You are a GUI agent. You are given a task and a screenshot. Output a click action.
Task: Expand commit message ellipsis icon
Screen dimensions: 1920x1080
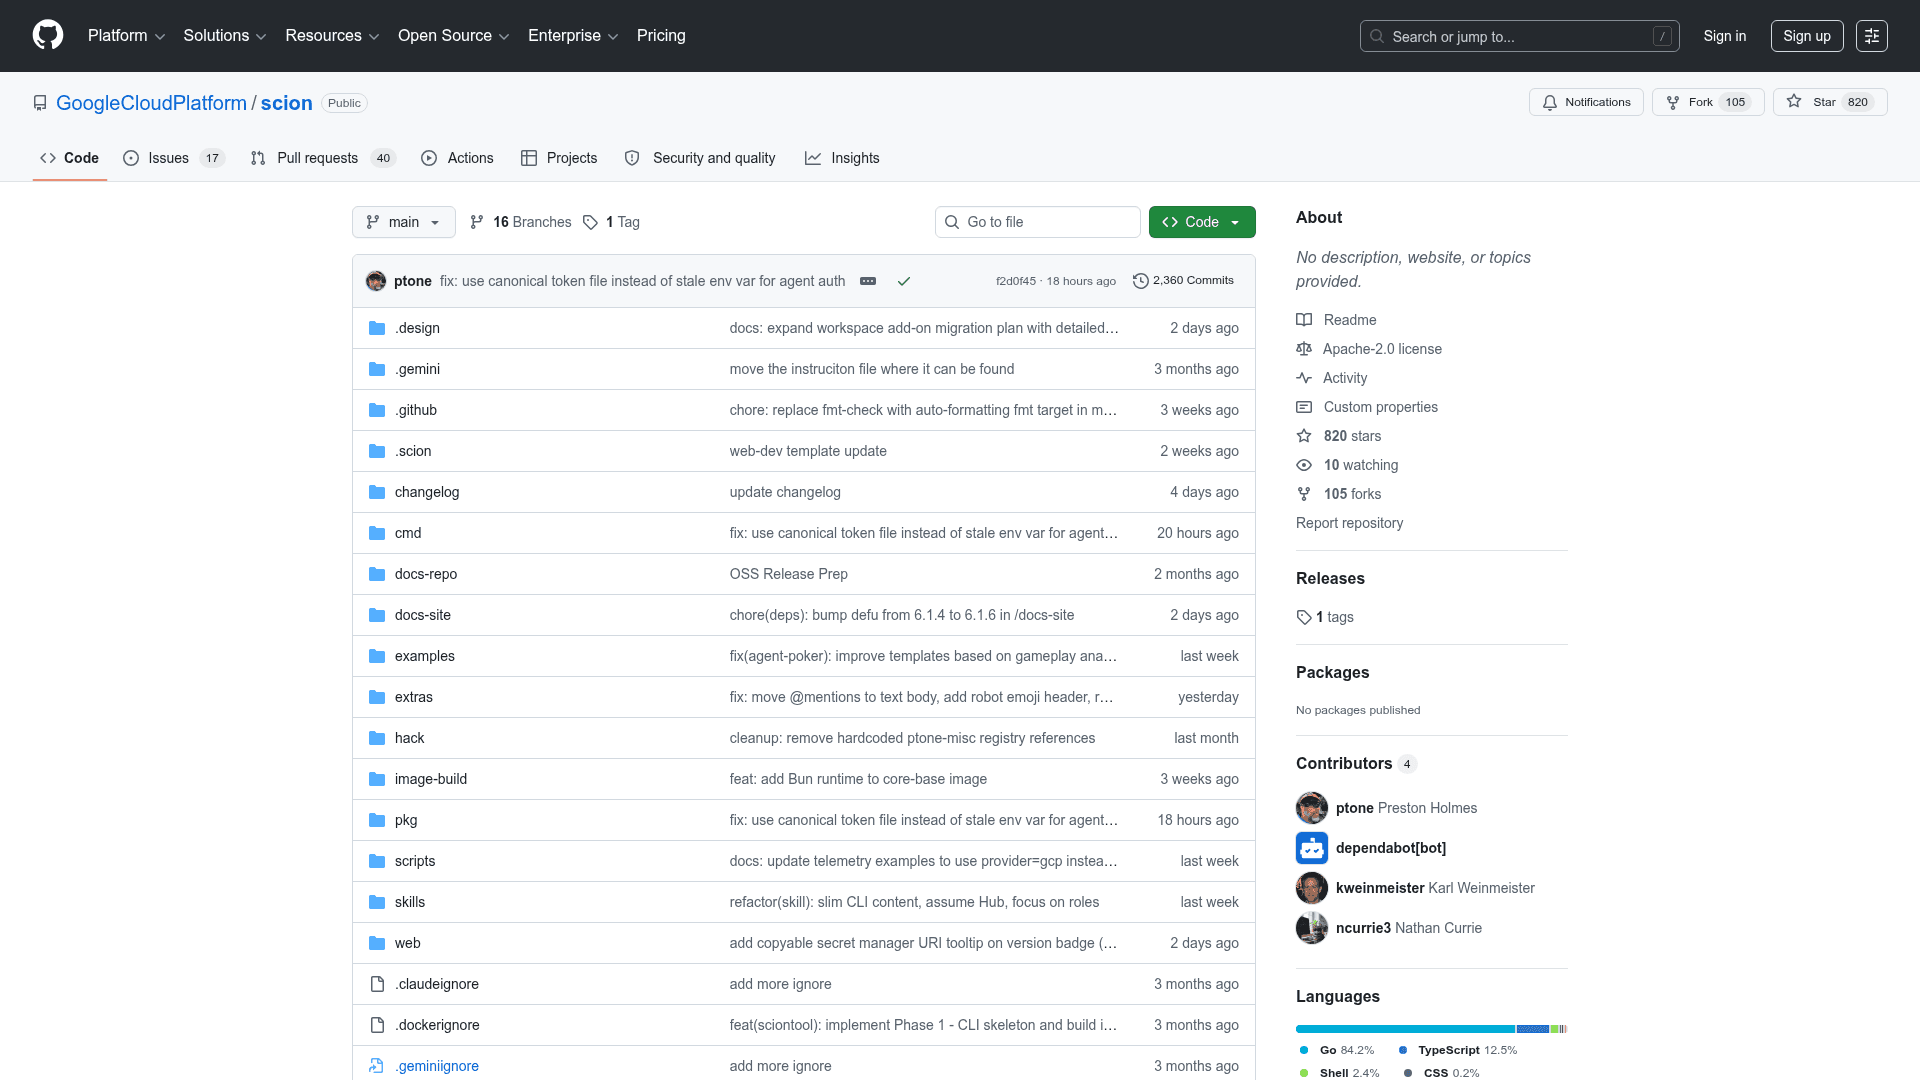[868, 281]
